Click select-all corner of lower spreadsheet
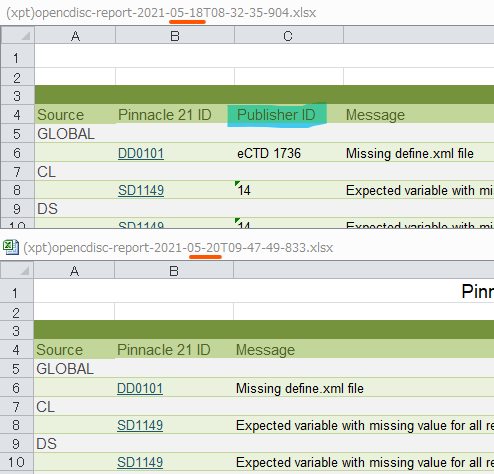The height and width of the screenshot is (474, 494). [17, 270]
